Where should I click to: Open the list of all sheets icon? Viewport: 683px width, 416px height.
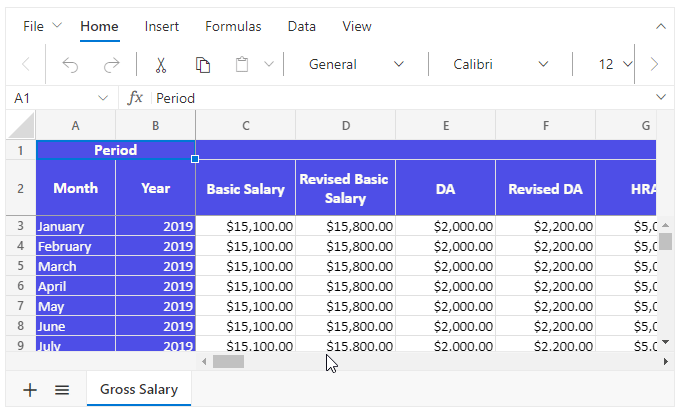coord(62,390)
